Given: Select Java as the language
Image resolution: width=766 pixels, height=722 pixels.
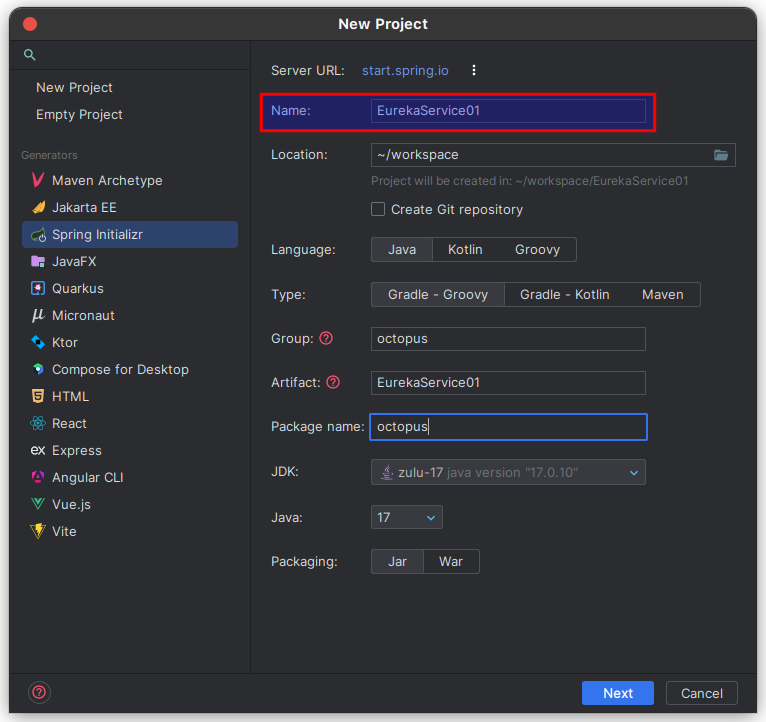Looking at the screenshot, I should (402, 250).
